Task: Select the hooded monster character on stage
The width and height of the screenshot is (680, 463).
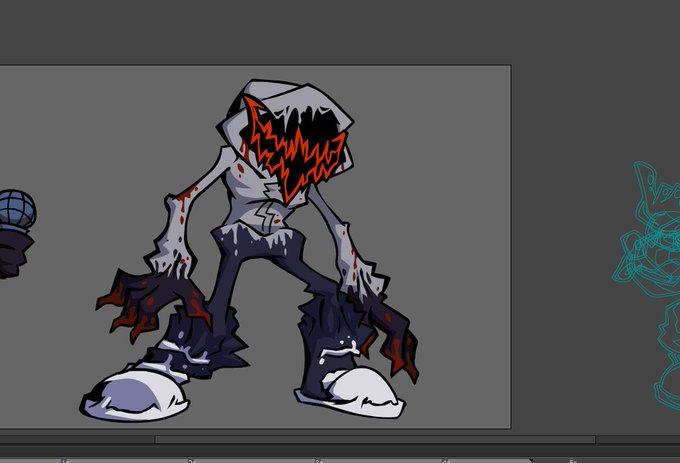Action: click(250, 251)
